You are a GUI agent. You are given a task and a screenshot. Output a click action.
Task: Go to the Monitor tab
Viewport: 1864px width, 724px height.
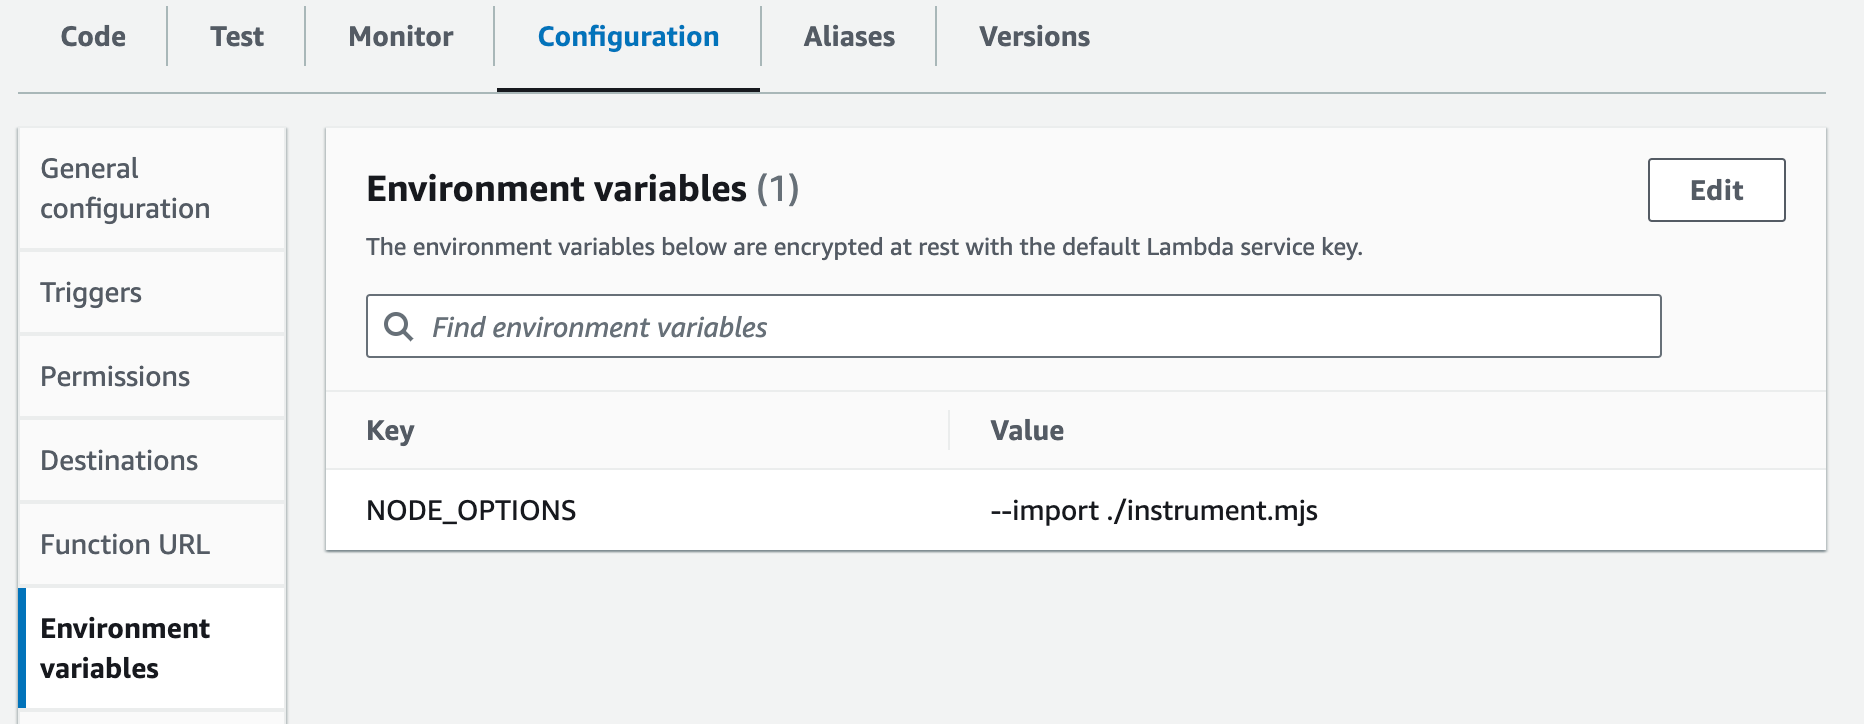pyautogui.click(x=400, y=37)
